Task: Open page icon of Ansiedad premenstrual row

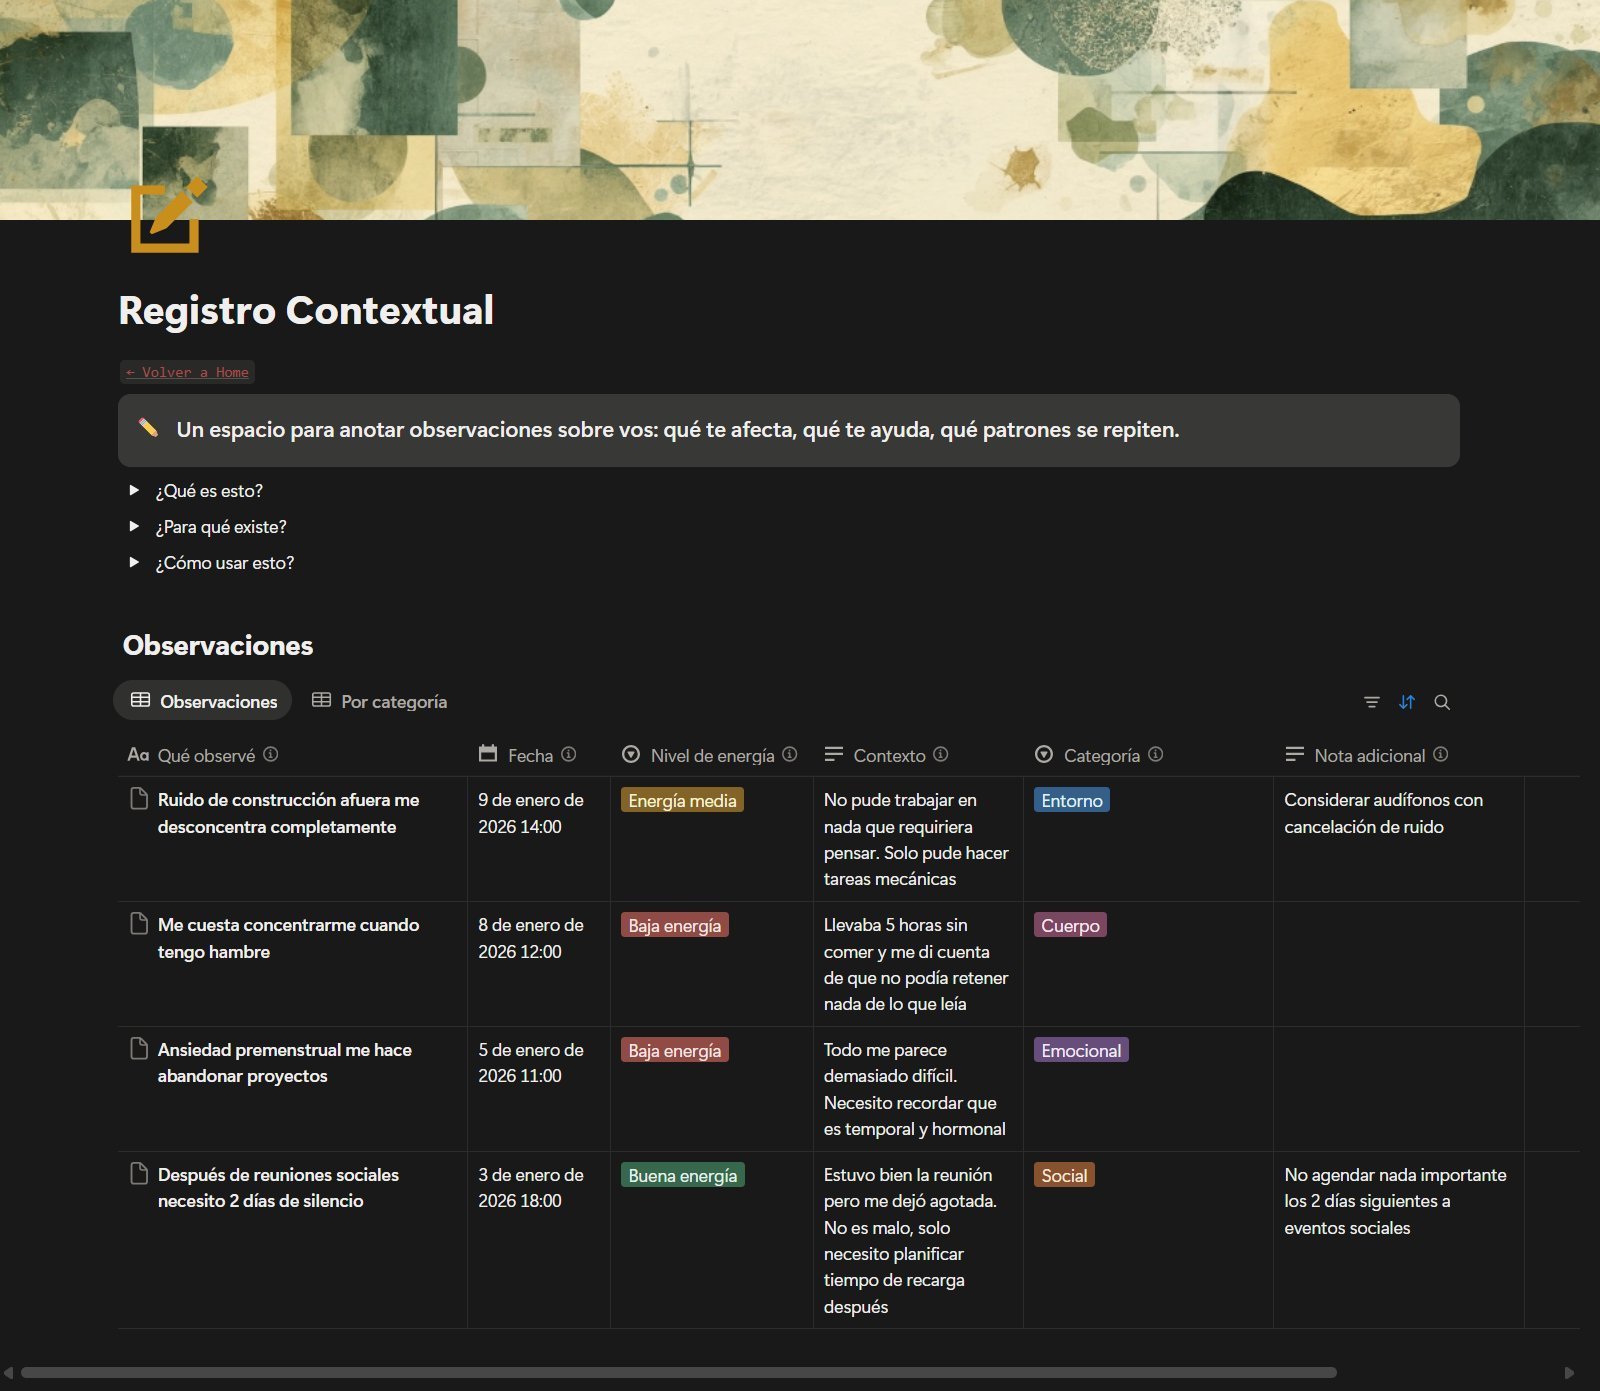Action: [x=139, y=1049]
